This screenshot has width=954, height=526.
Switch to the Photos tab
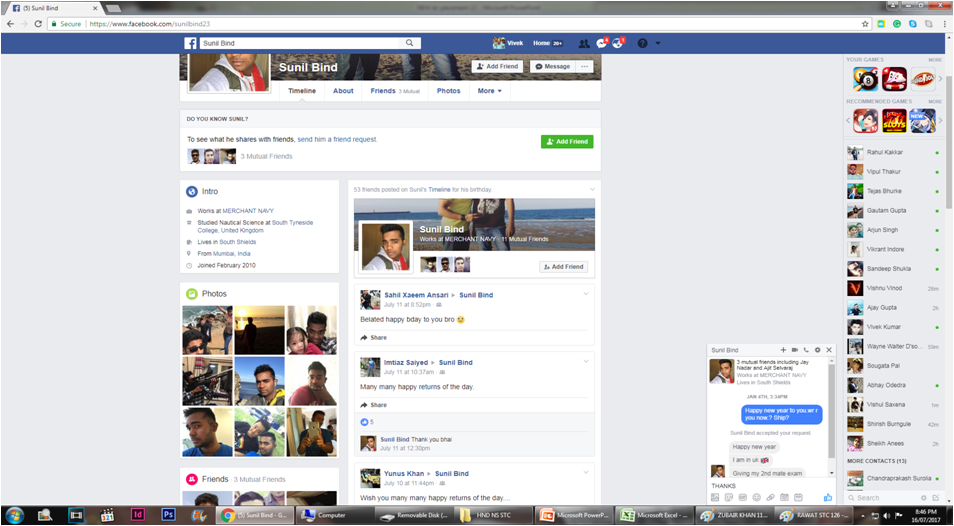[x=449, y=91]
